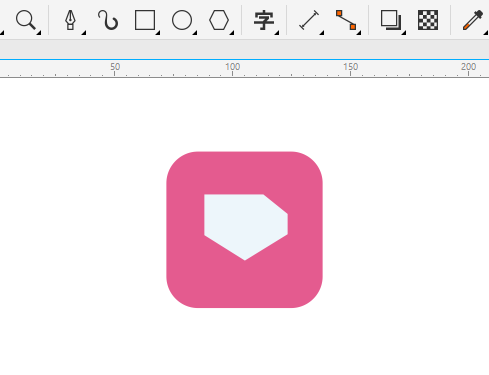The width and height of the screenshot is (489, 375).
Task: Expand the Polygon tool flyout triangle
Action: pos(232,33)
